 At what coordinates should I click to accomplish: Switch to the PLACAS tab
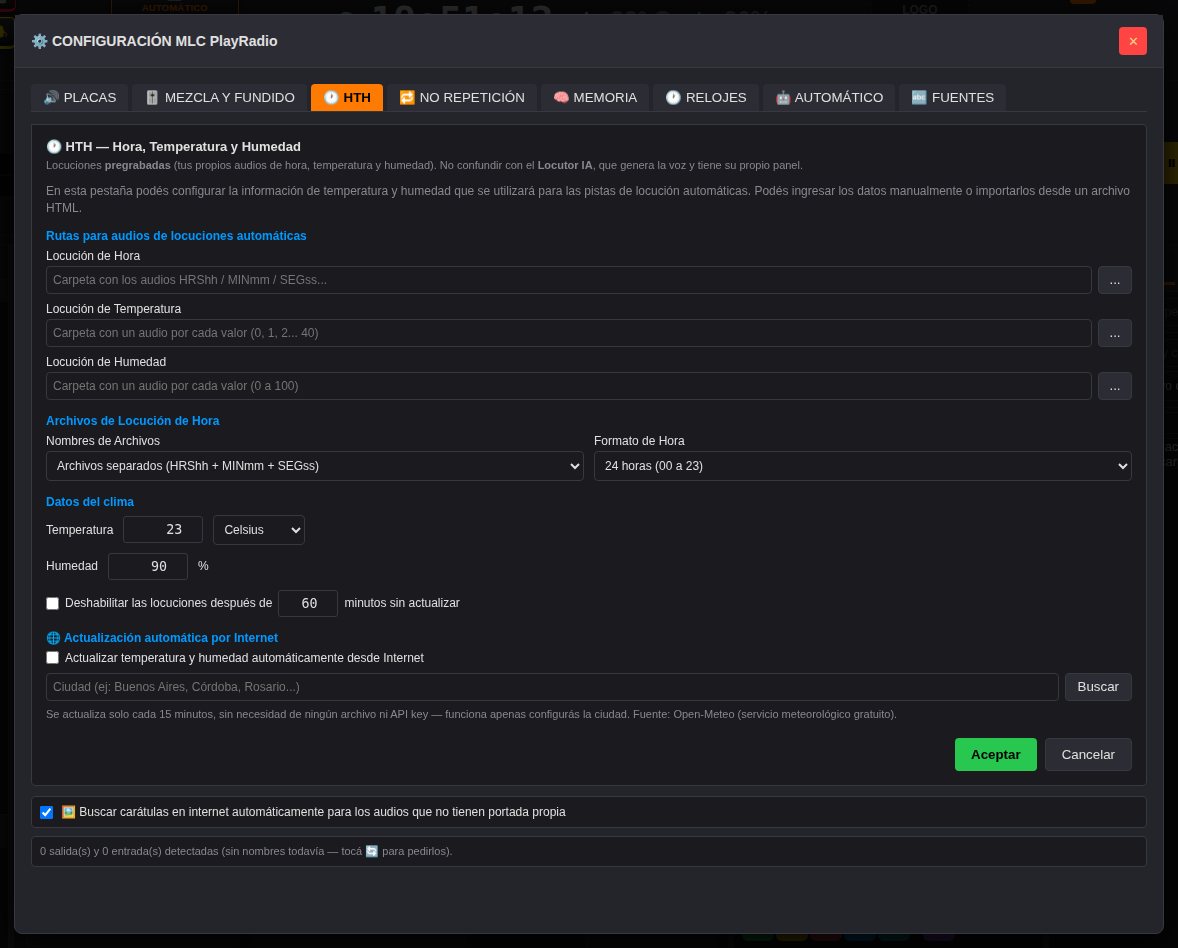(x=80, y=98)
